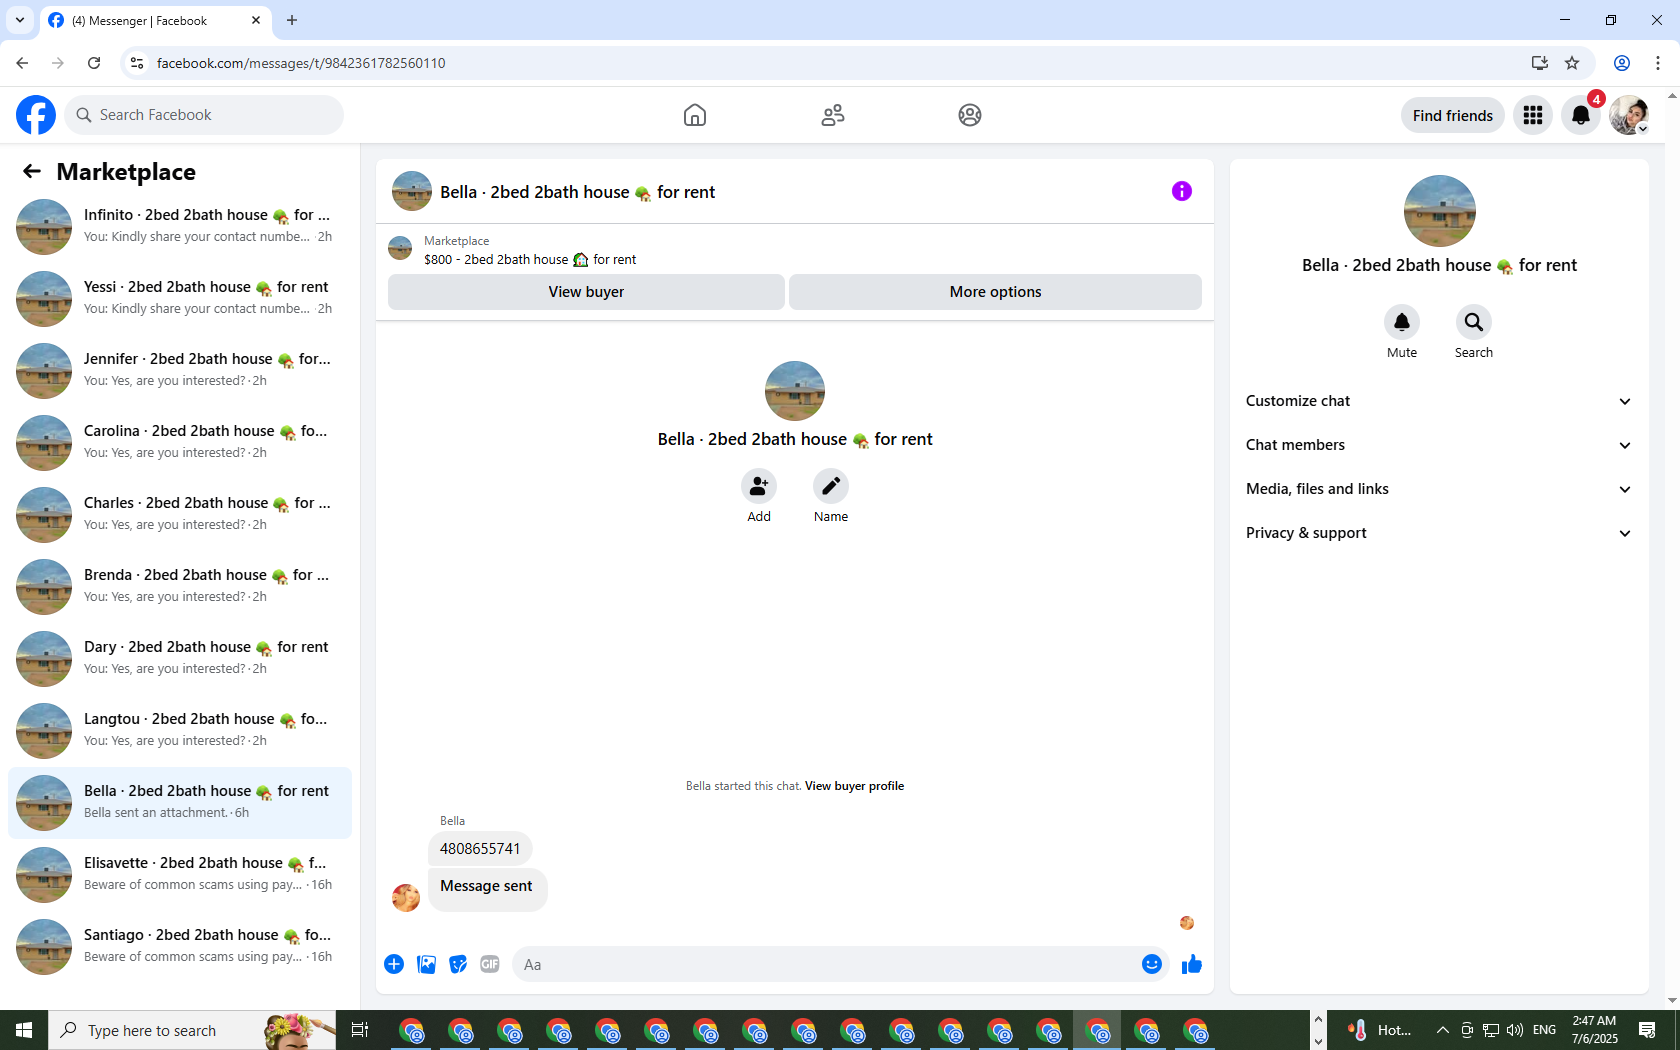The width and height of the screenshot is (1680, 1050).
Task: Click the Message sent bubble
Action: [x=487, y=888]
